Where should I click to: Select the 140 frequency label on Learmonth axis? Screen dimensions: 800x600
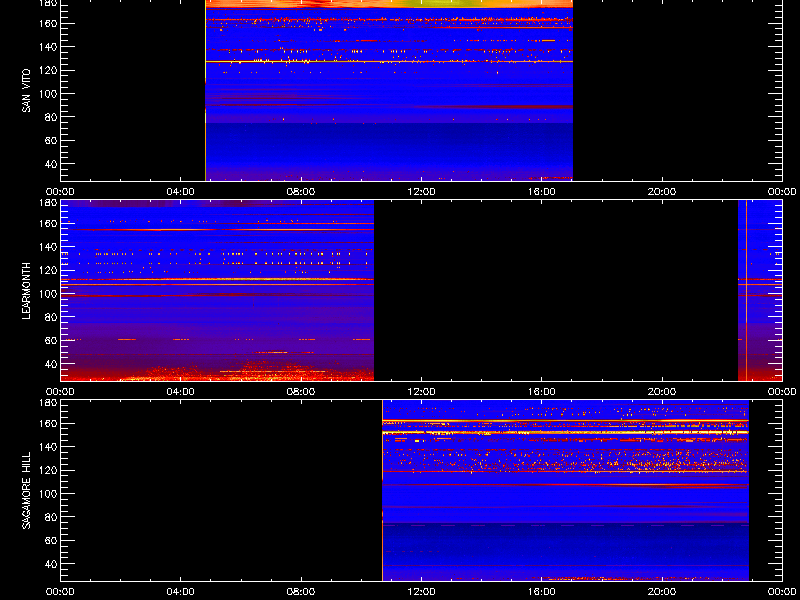[x=49, y=247]
